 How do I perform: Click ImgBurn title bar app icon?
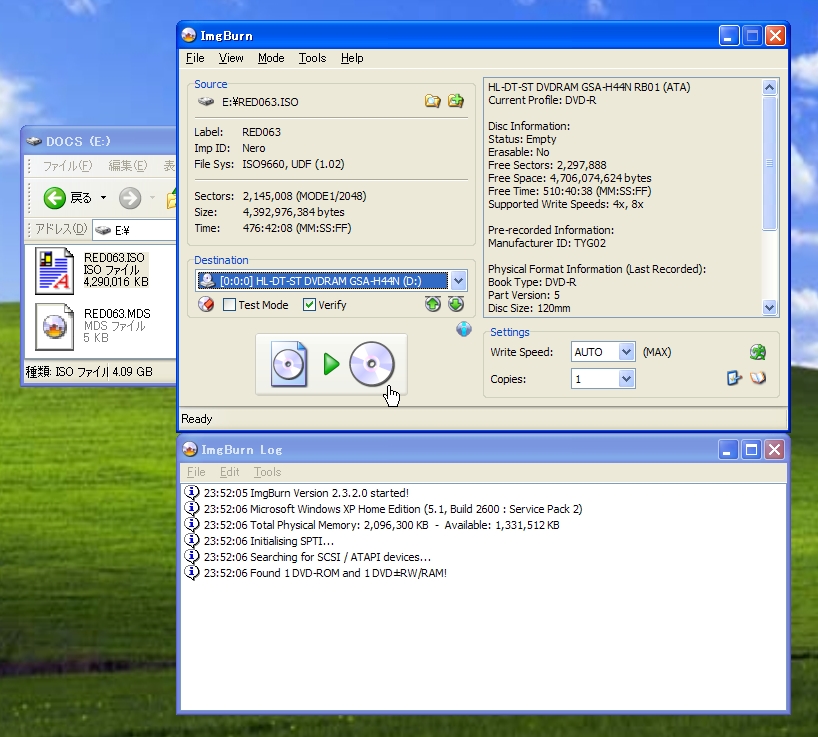click(189, 35)
